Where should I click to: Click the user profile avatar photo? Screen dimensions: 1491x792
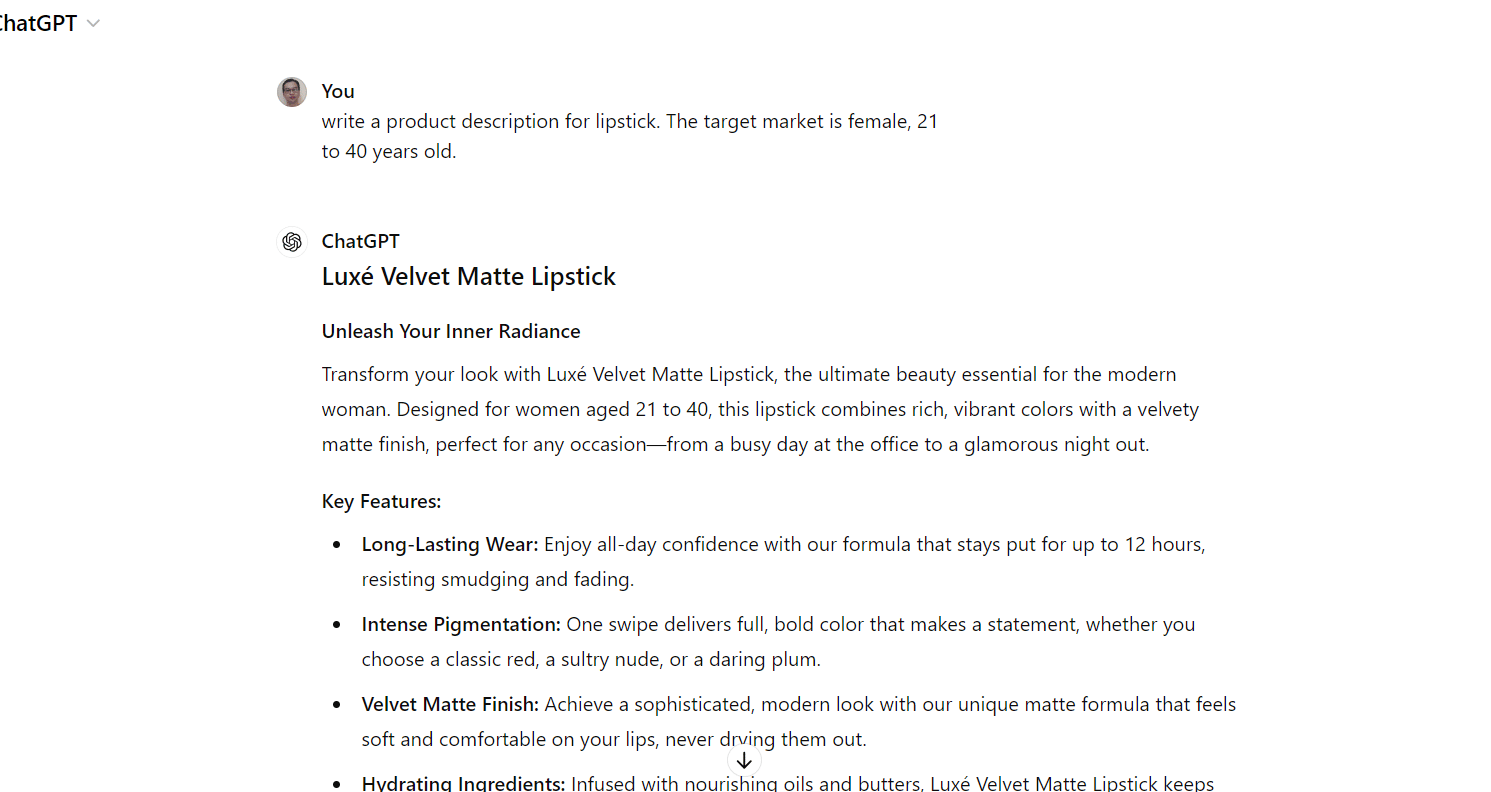pyautogui.click(x=292, y=92)
